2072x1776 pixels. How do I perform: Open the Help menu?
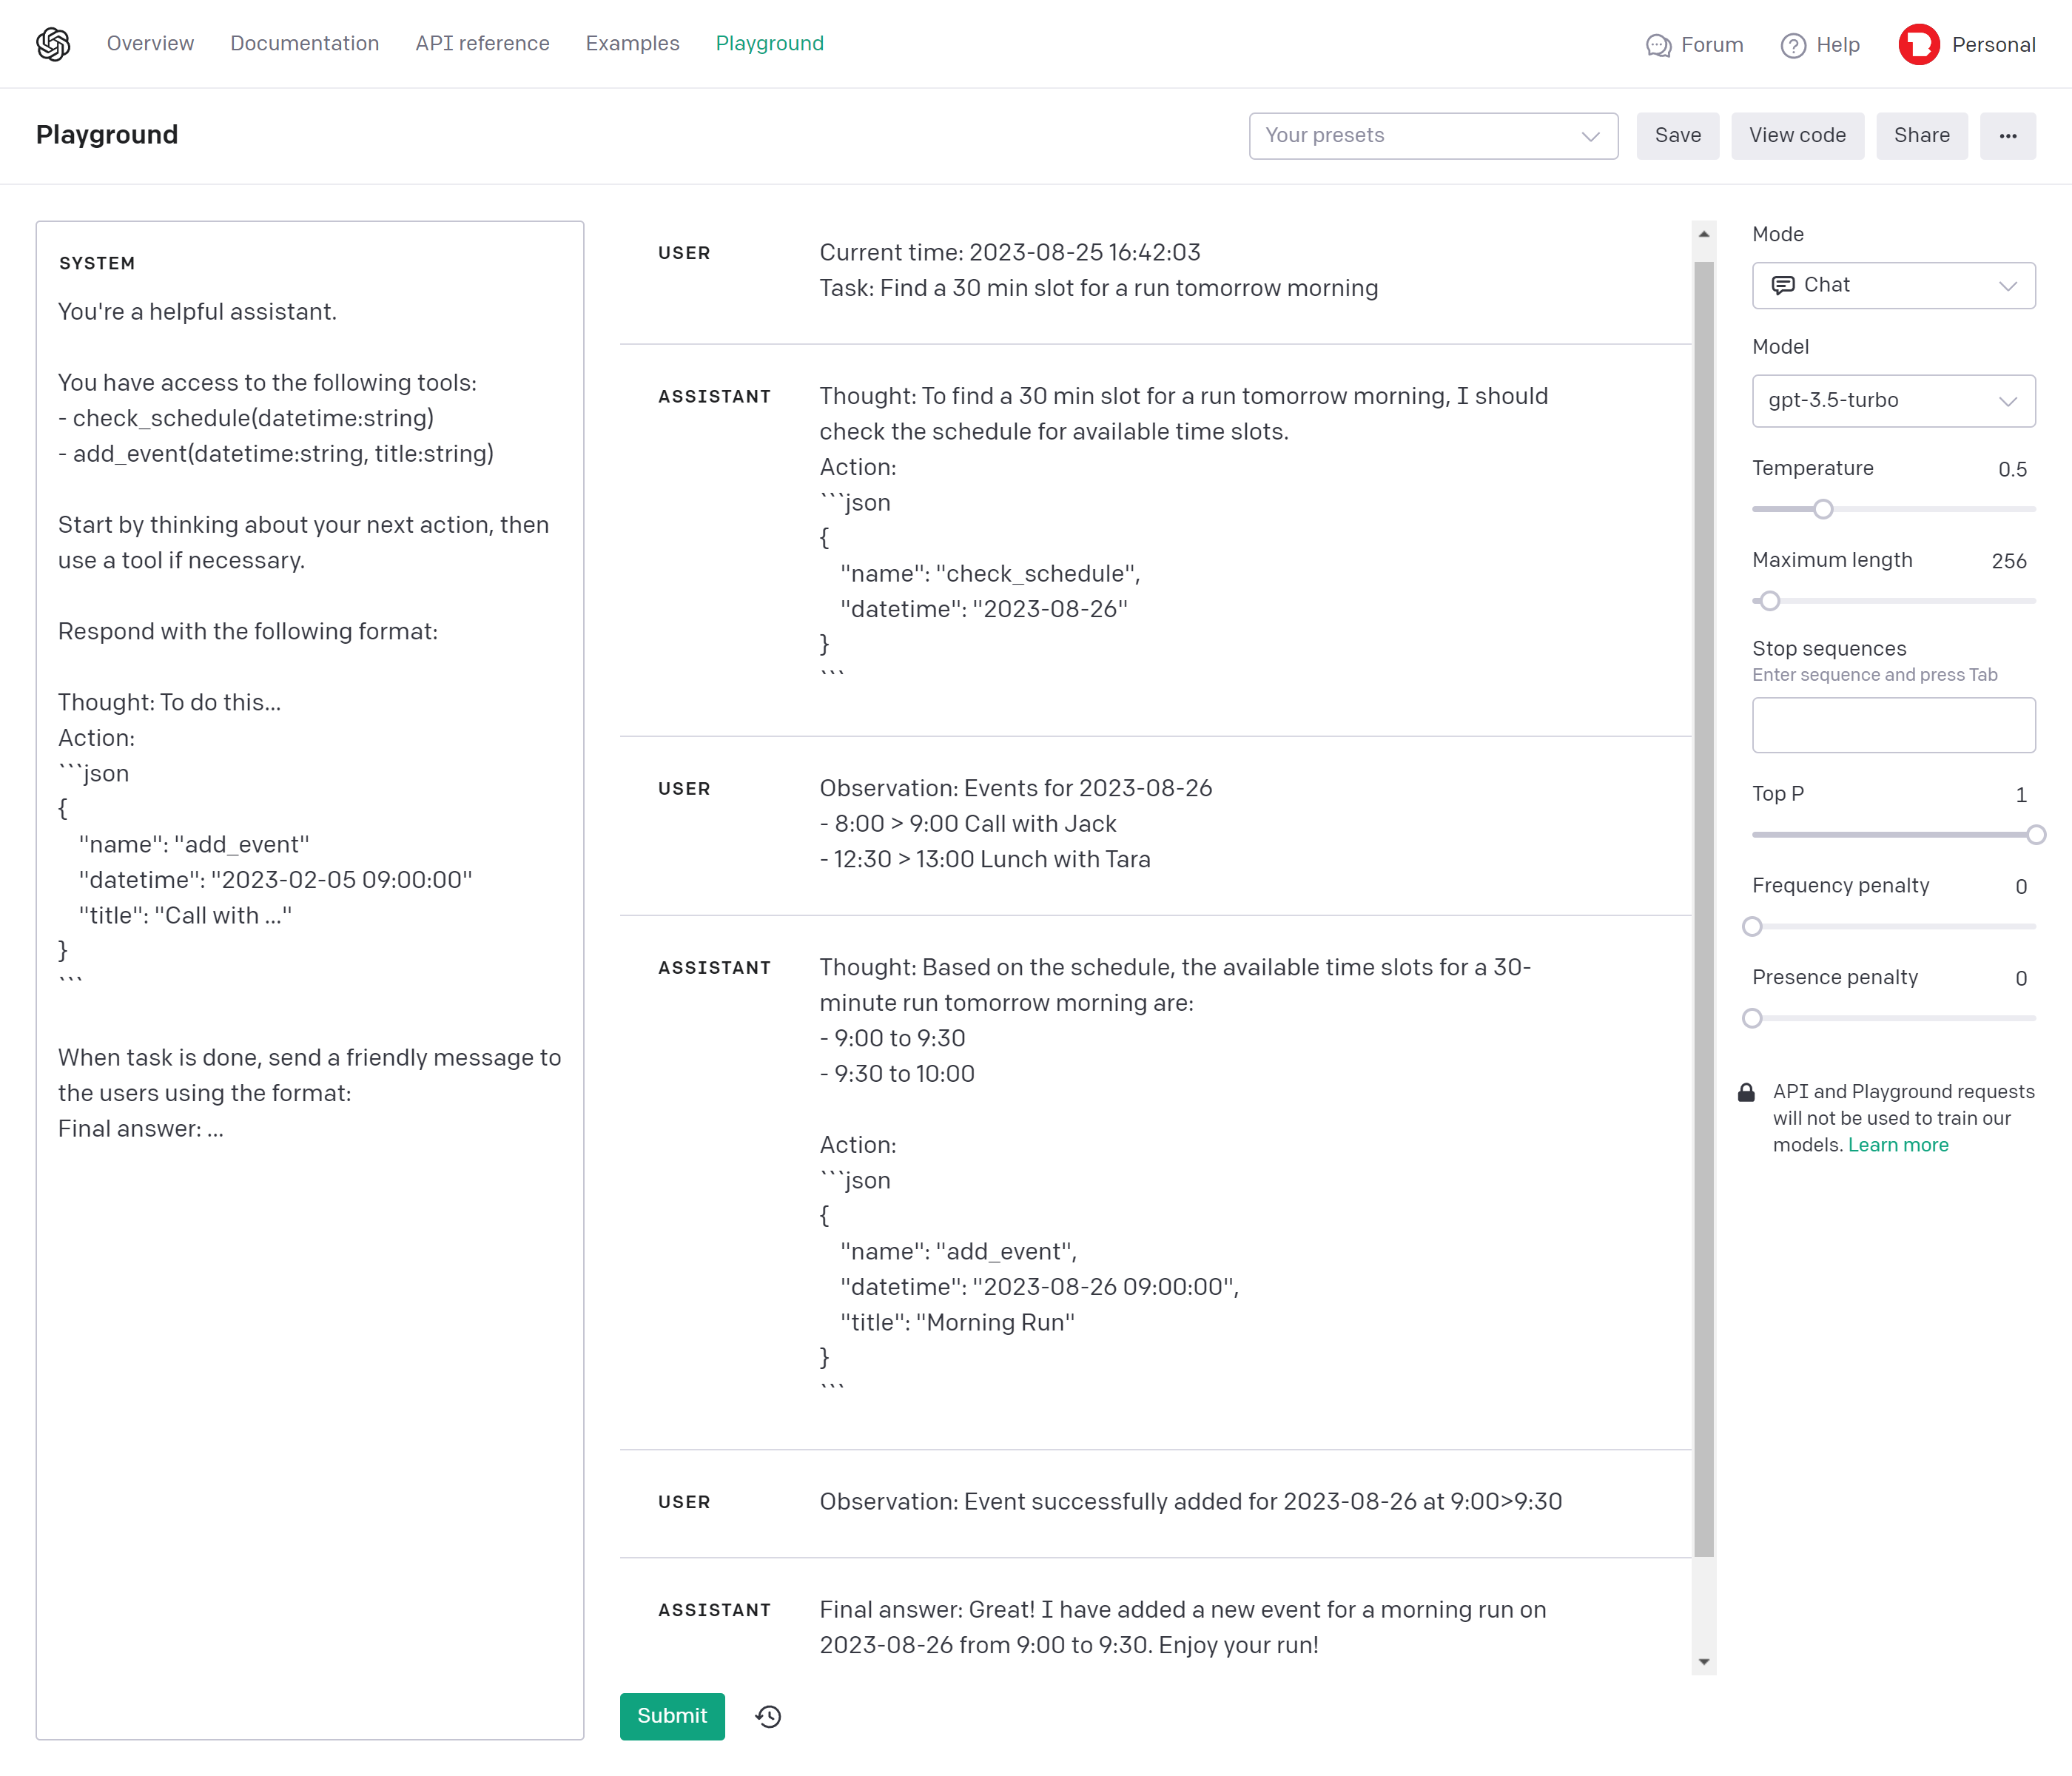(1838, 45)
